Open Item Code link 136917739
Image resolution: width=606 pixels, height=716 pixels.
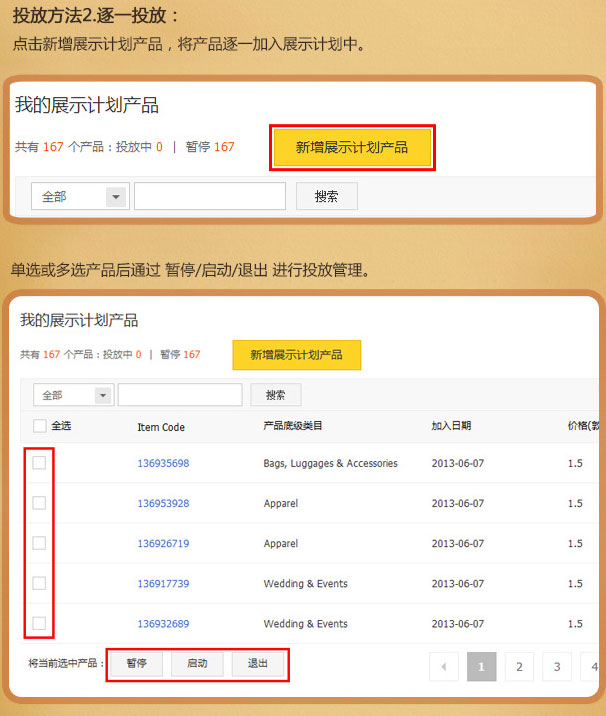click(163, 584)
